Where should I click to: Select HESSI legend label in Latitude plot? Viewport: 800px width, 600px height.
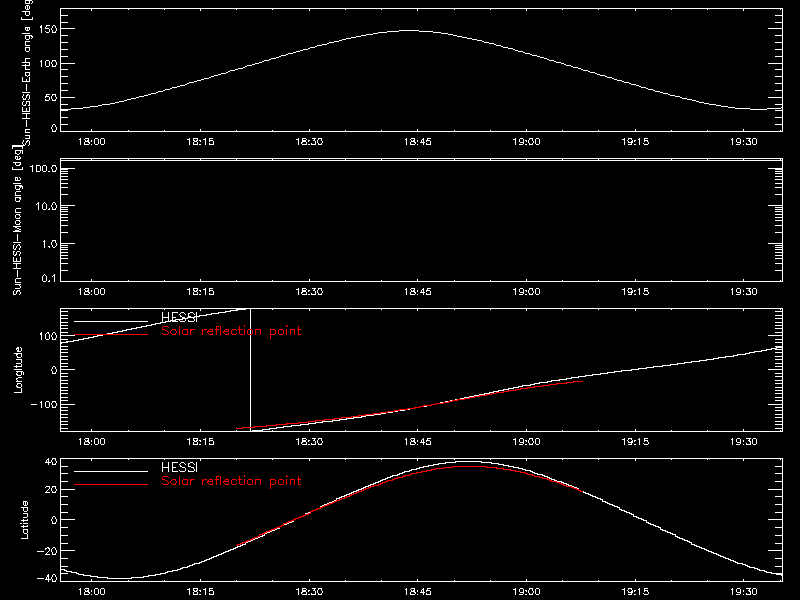click(x=179, y=467)
